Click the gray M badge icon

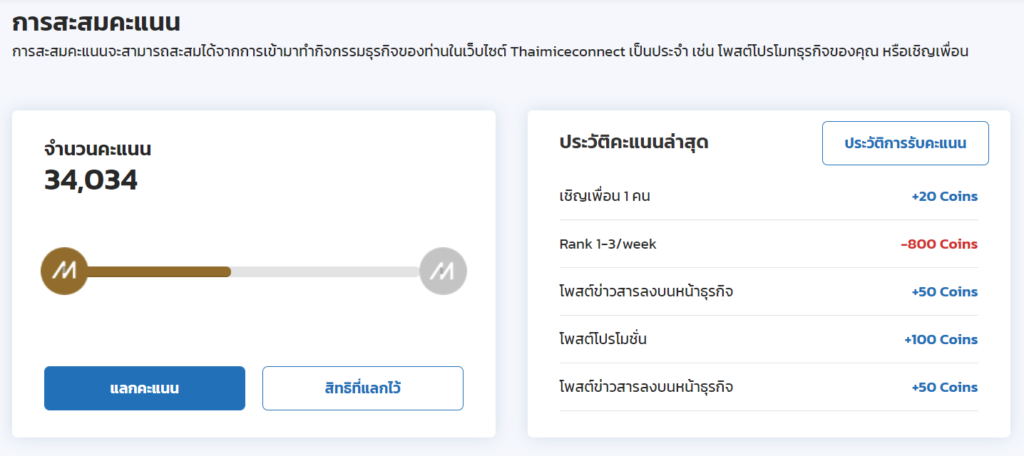click(443, 271)
